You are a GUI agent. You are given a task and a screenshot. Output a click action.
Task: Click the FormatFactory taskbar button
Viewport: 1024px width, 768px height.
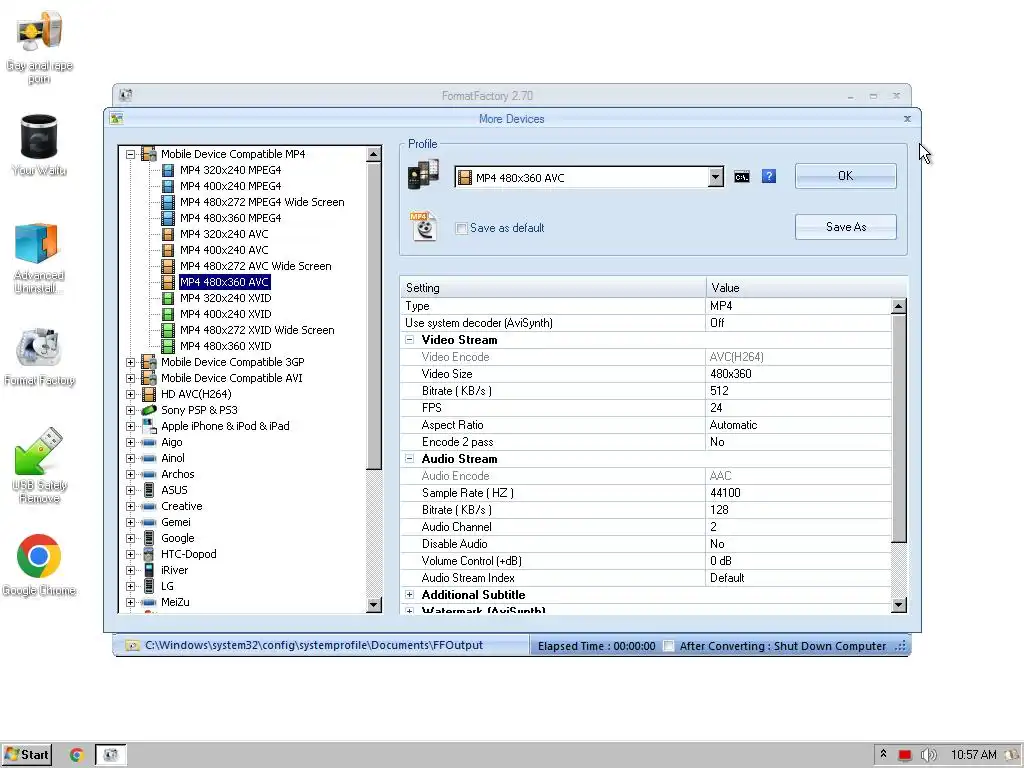[111, 755]
